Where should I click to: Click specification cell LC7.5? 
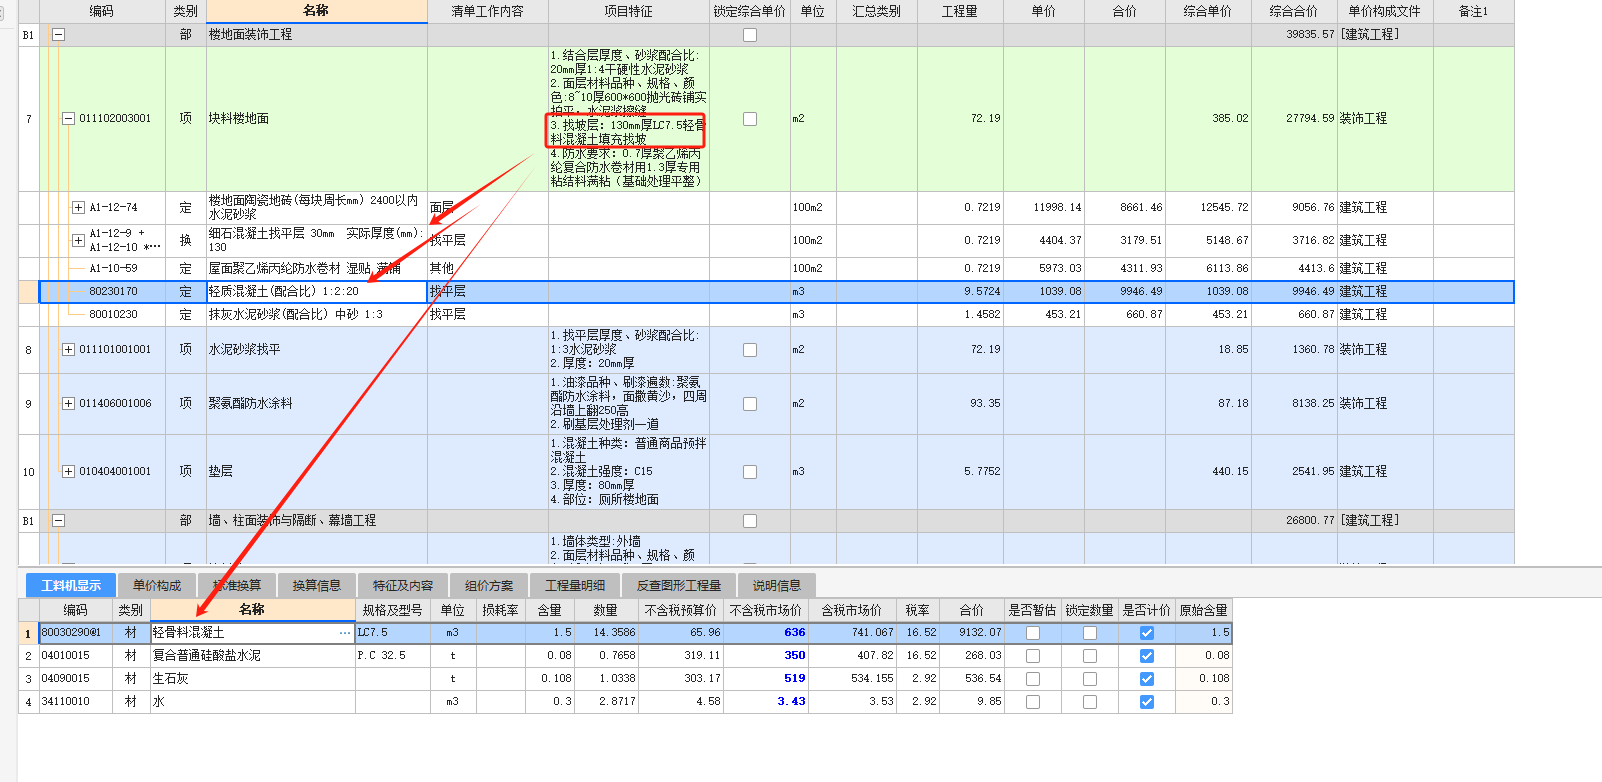pyautogui.click(x=393, y=633)
